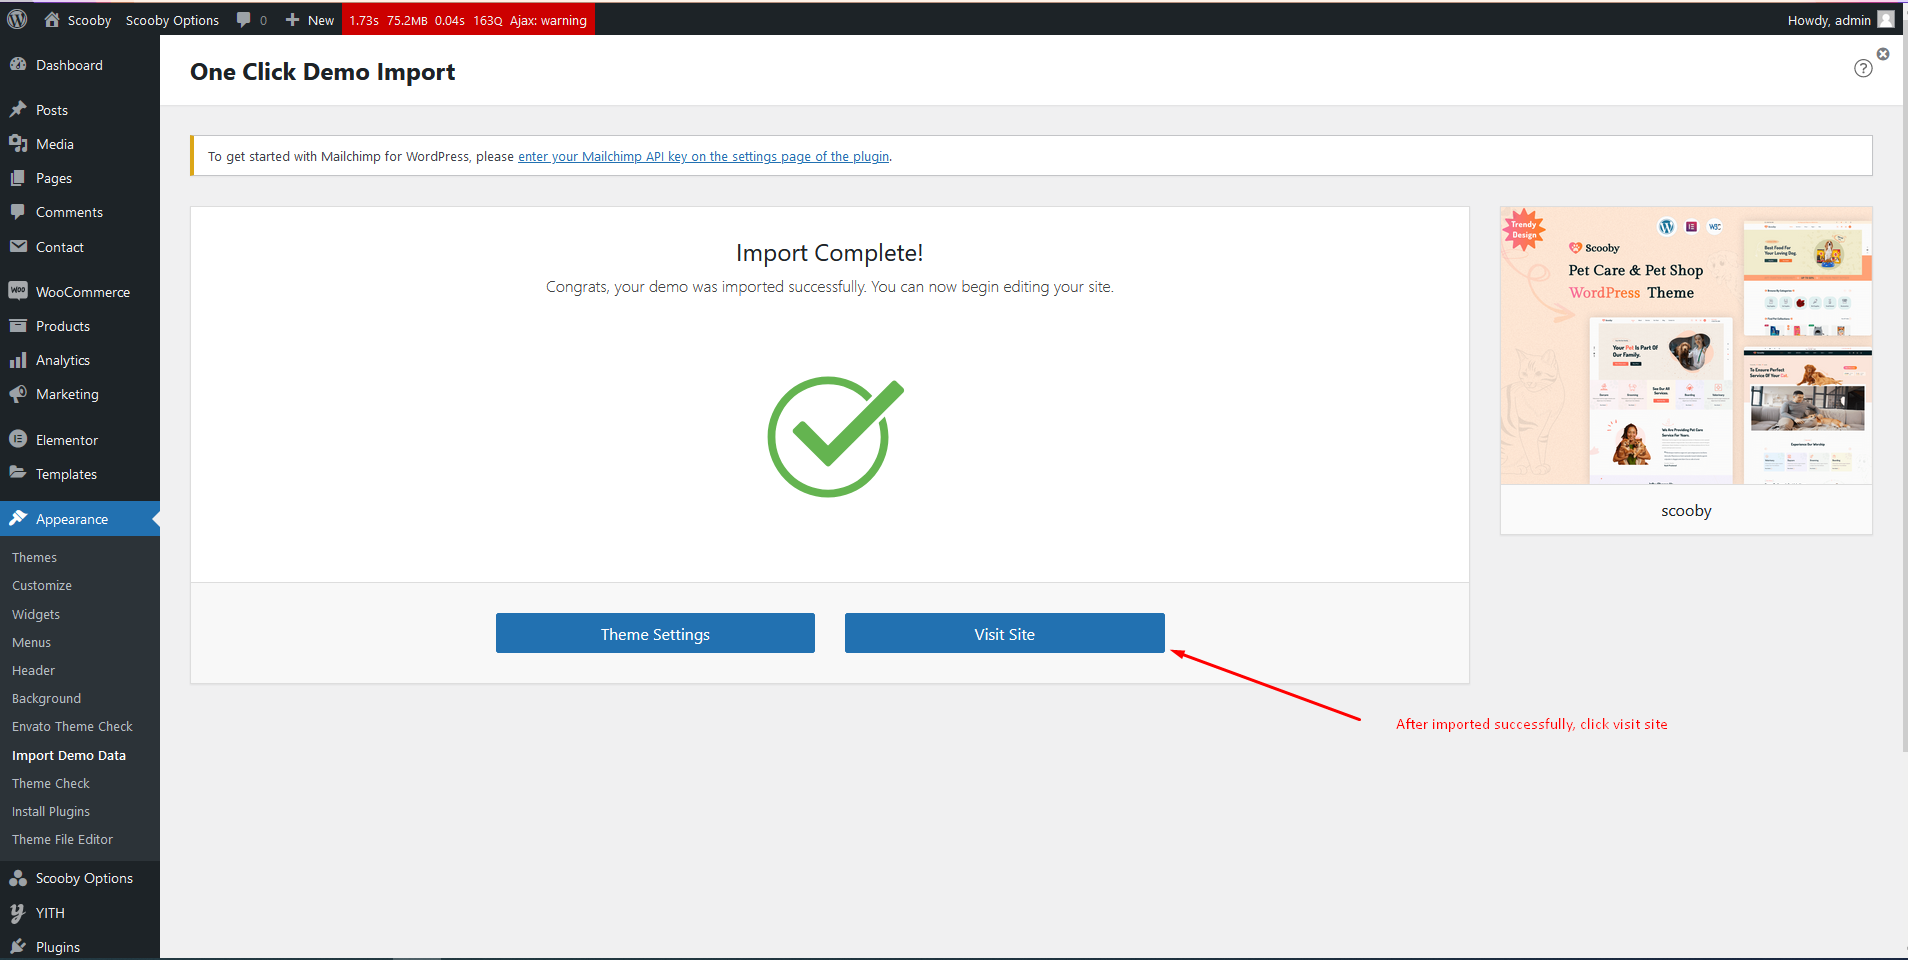Viewport: 1908px width, 960px height.
Task: Click the Templates folder icon
Action: (x=18, y=473)
